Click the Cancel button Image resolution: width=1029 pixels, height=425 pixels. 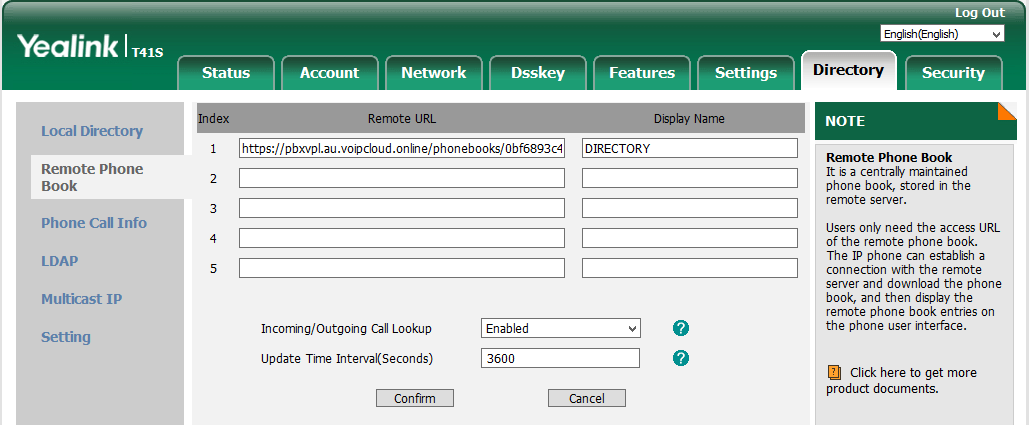tap(587, 398)
